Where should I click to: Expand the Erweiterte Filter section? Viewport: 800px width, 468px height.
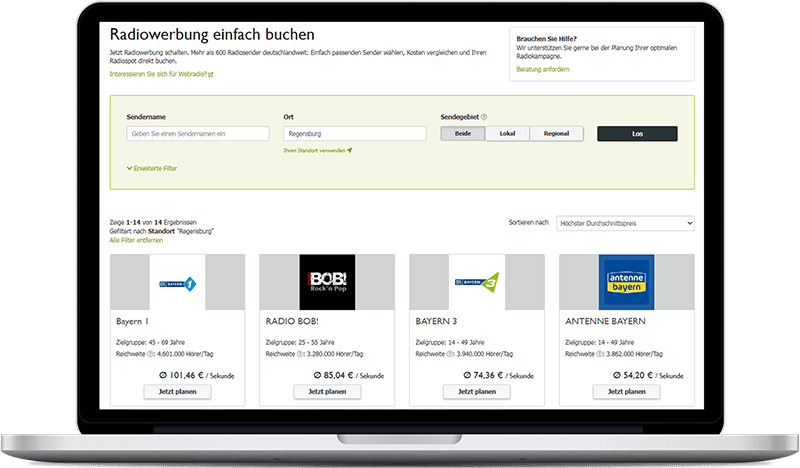coord(152,168)
